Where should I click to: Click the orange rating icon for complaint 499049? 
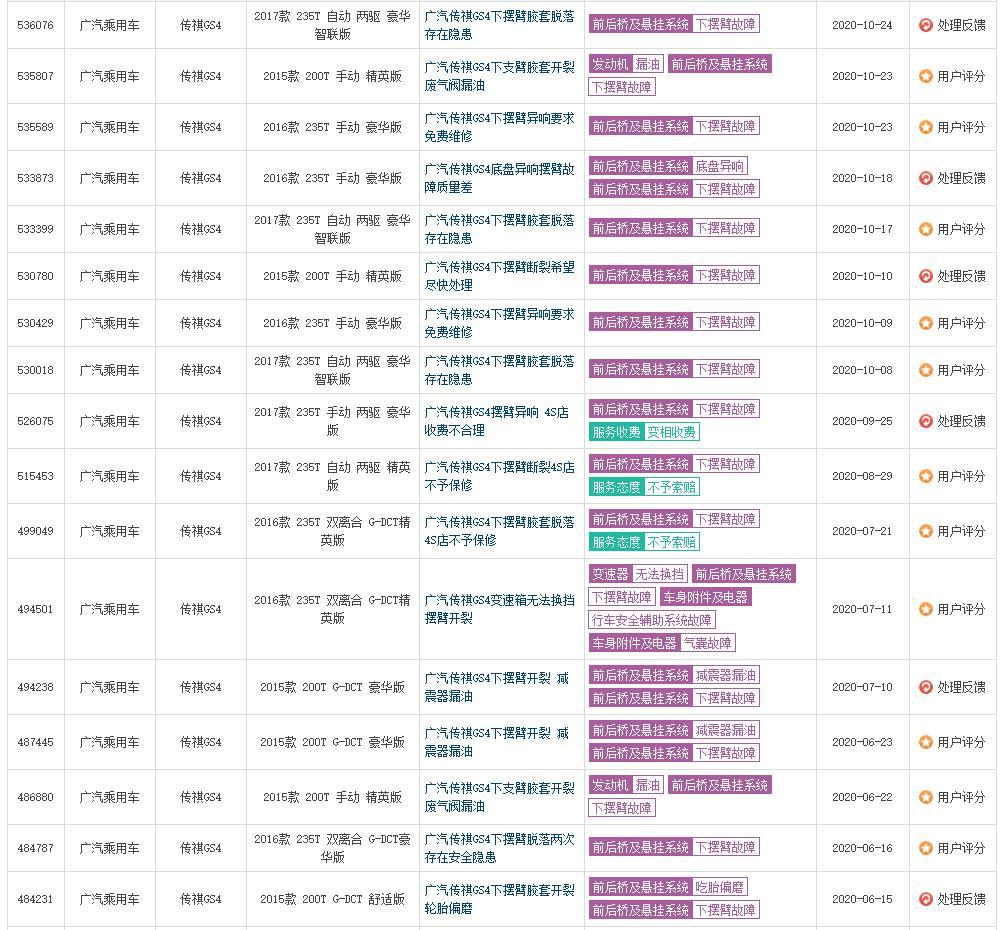pos(925,531)
